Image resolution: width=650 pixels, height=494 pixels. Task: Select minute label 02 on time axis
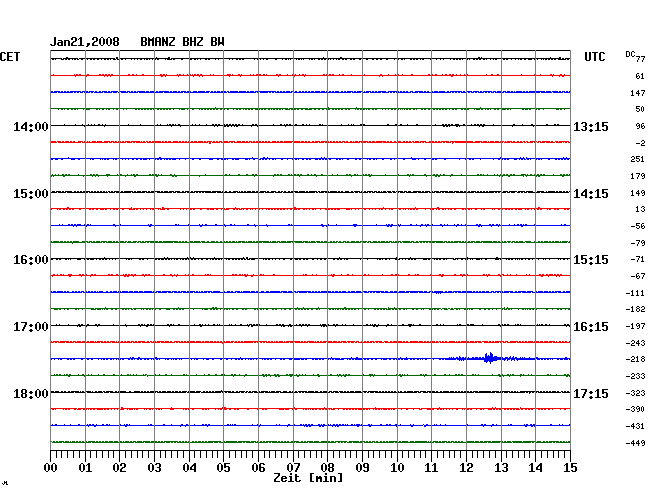(119, 468)
